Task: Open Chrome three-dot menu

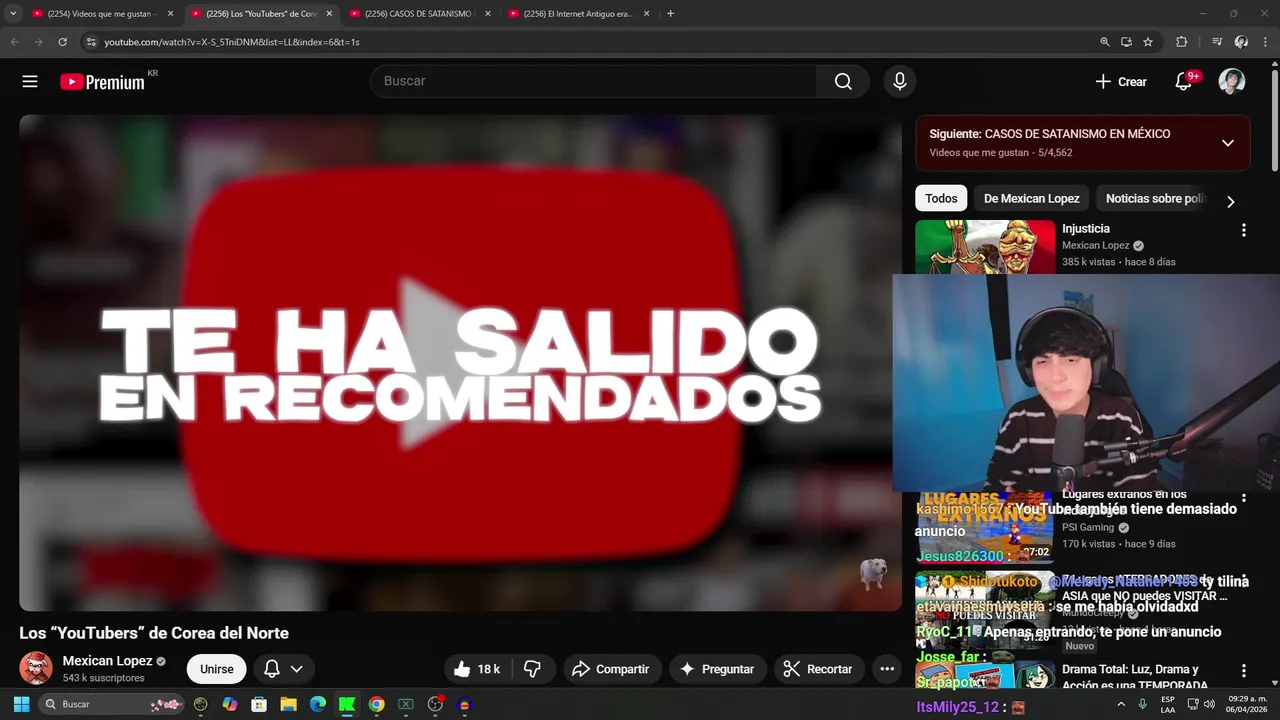Action: (x=1266, y=42)
